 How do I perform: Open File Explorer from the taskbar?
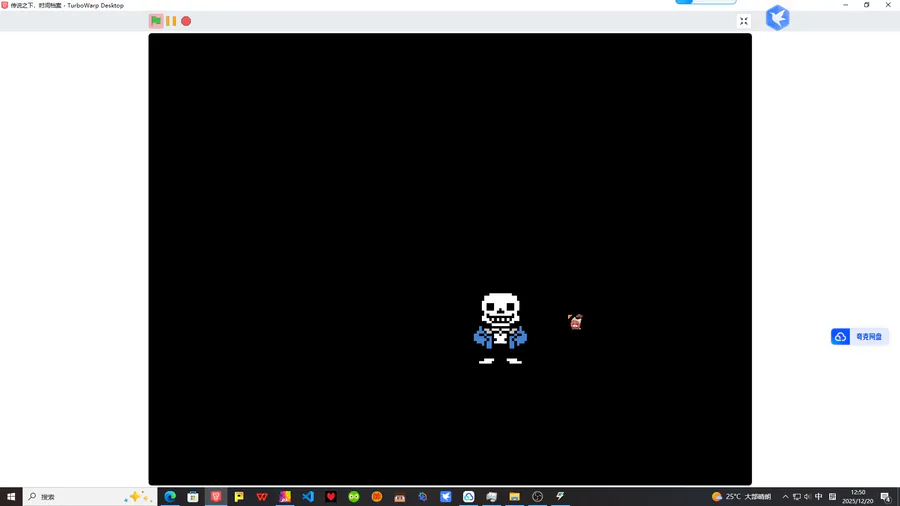[514, 496]
